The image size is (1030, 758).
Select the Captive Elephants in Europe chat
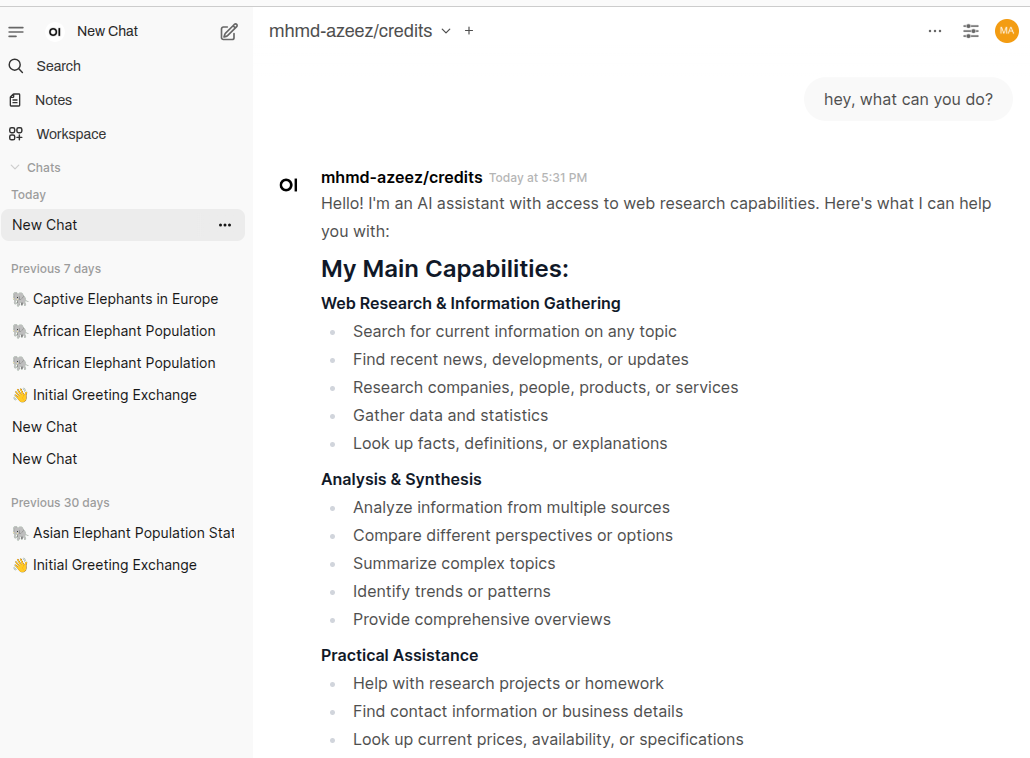124,298
